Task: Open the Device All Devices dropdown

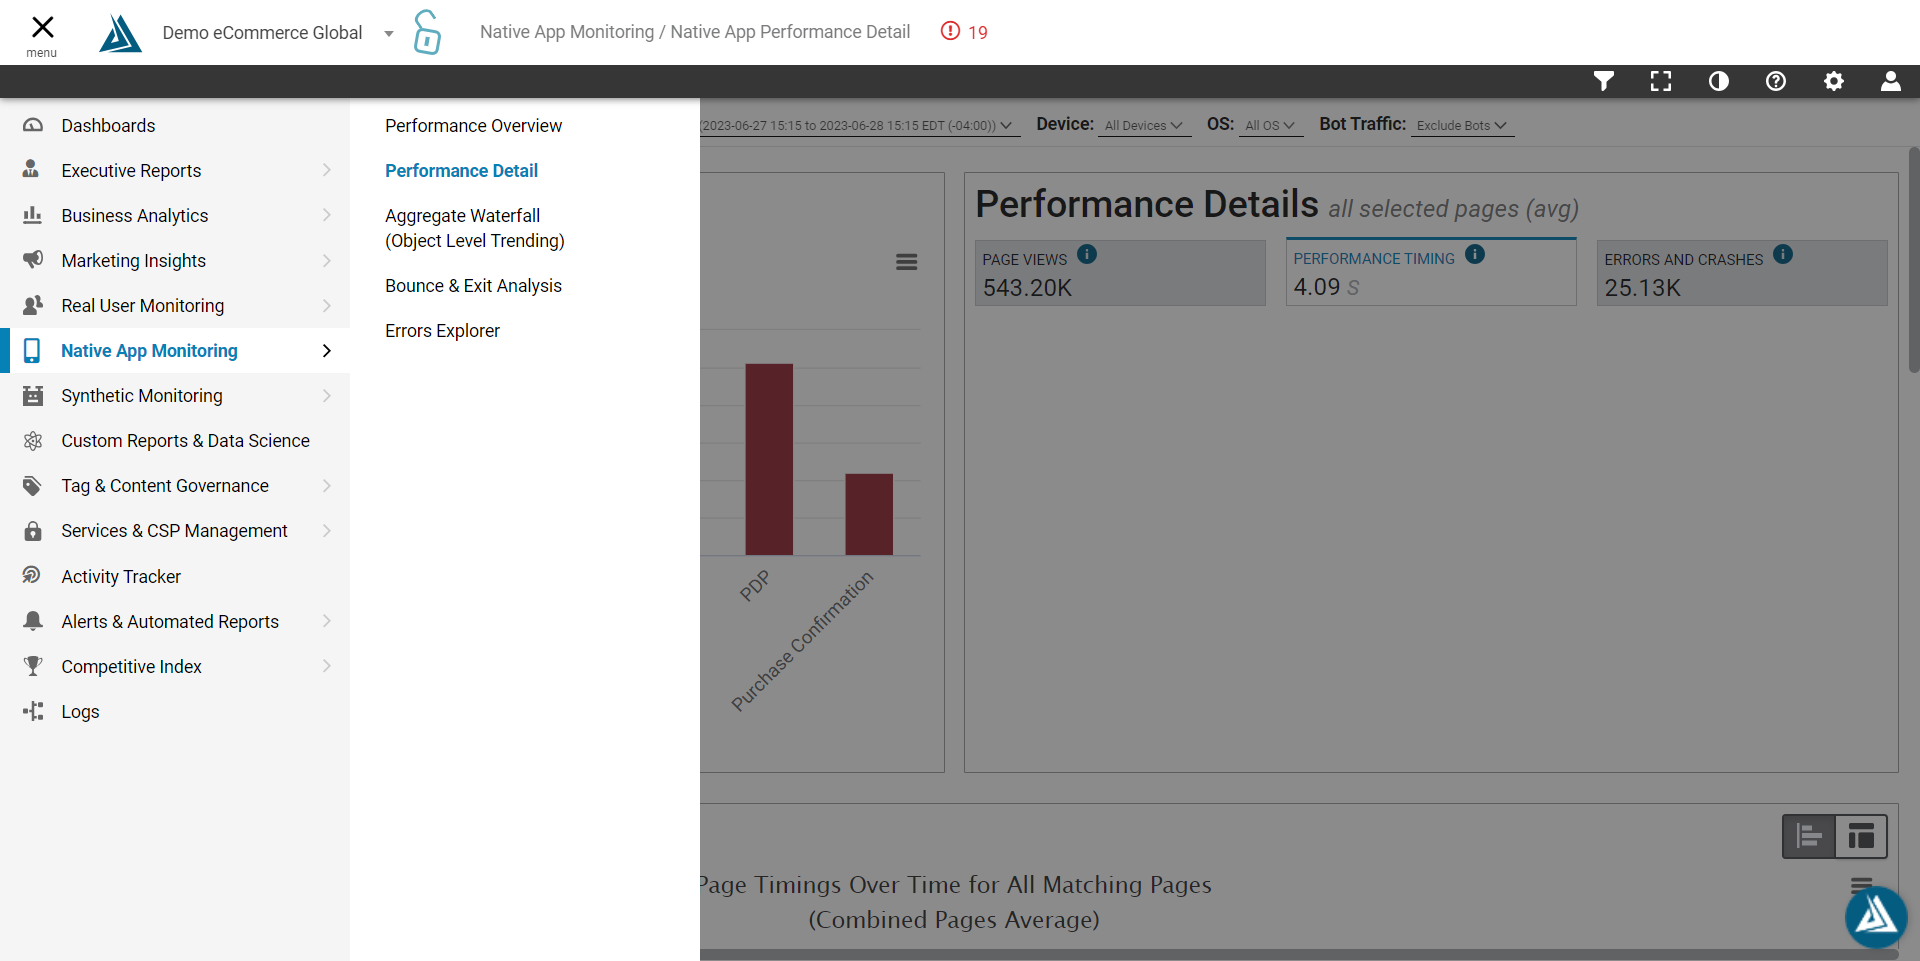Action: coord(1144,126)
